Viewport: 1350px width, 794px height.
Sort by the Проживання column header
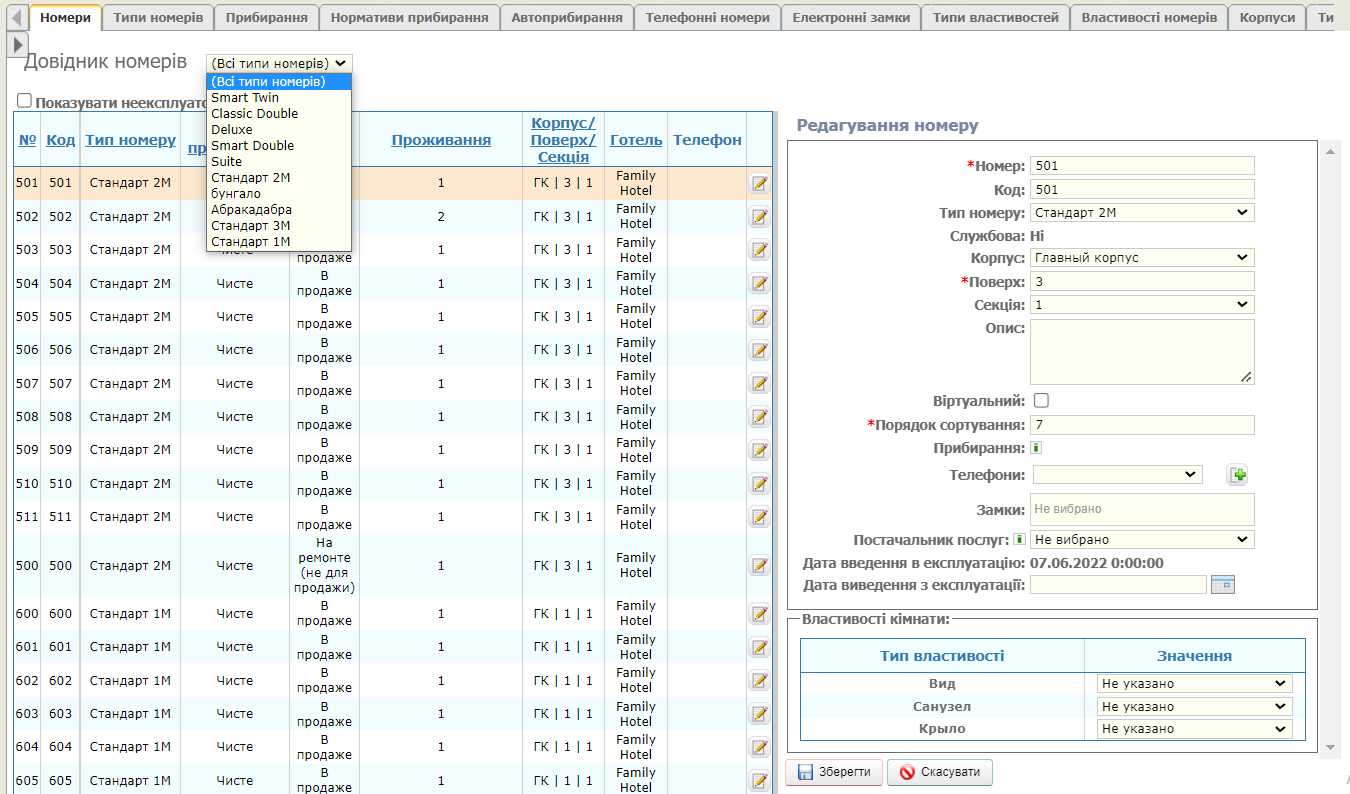click(440, 140)
